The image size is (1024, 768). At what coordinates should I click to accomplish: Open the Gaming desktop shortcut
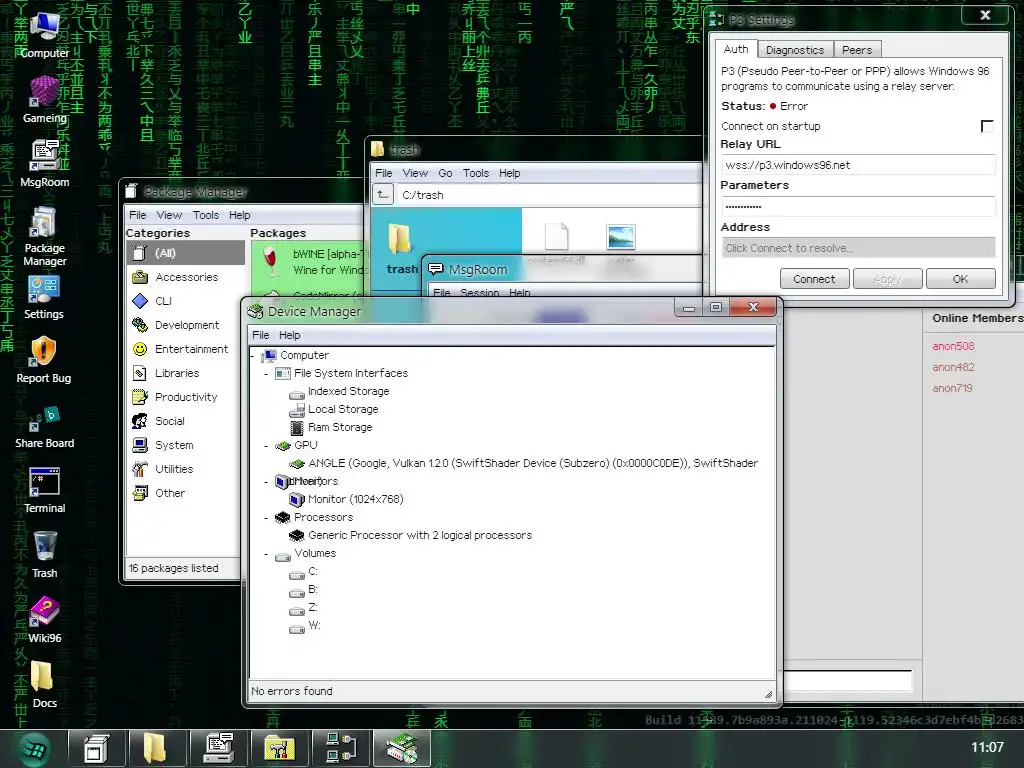(x=44, y=99)
